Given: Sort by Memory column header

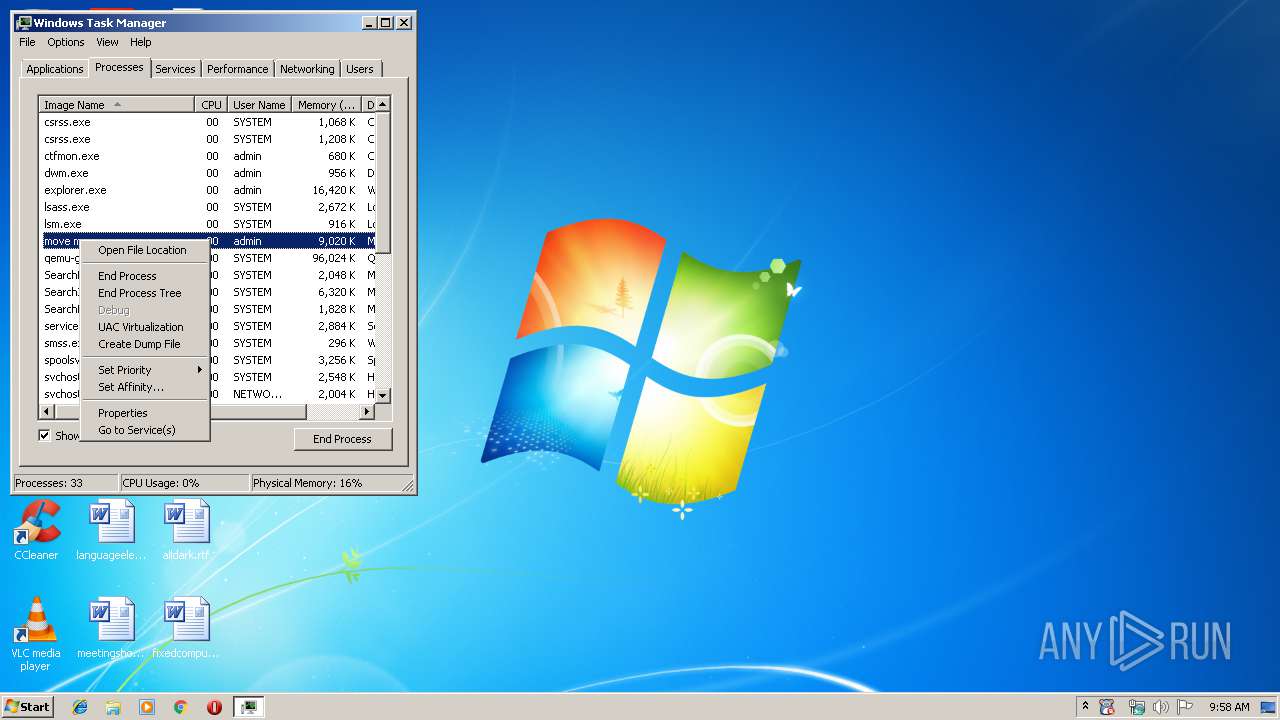Looking at the screenshot, I should coord(327,104).
